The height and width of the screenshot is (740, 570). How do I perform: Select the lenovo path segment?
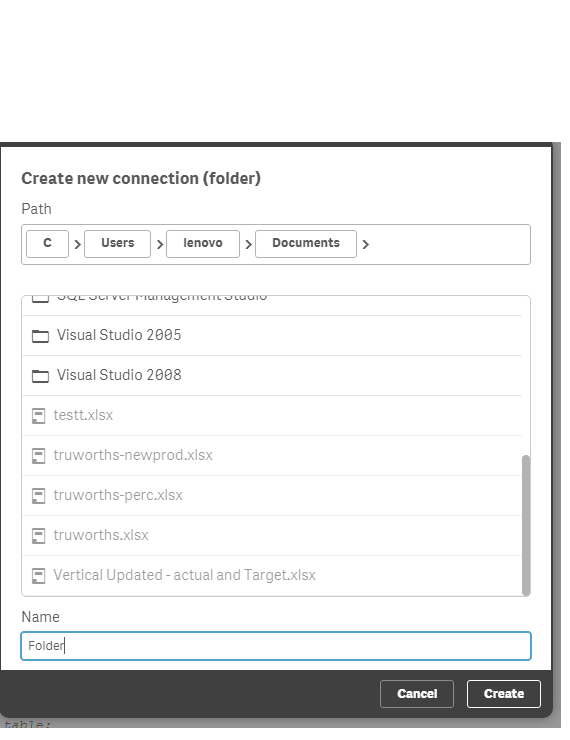(203, 244)
